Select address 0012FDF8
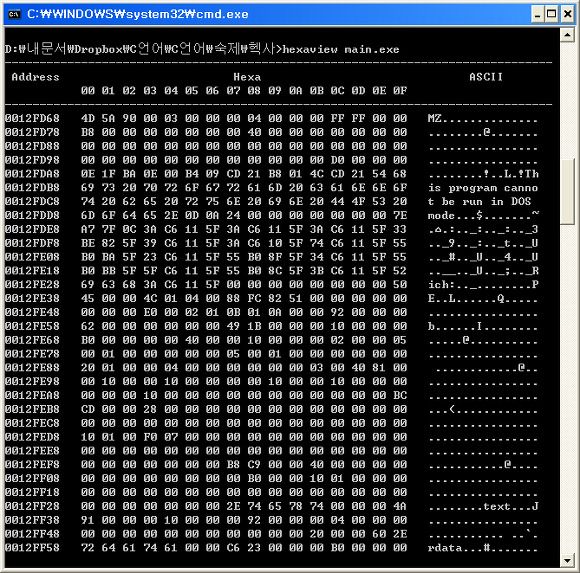 pyautogui.click(x=32, y=243)
